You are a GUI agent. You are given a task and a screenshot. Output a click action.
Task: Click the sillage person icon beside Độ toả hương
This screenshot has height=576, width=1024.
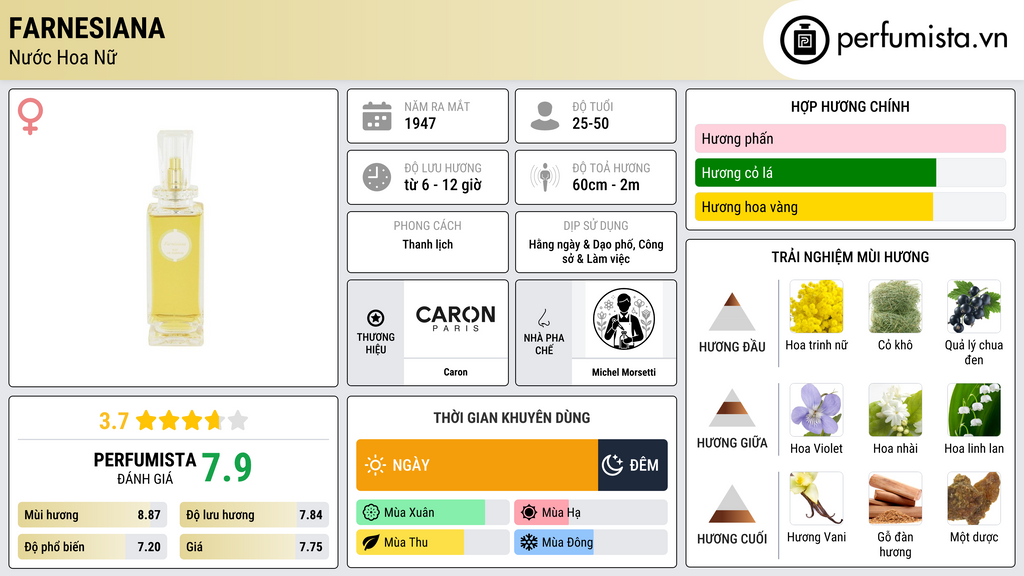coord(545,177)
